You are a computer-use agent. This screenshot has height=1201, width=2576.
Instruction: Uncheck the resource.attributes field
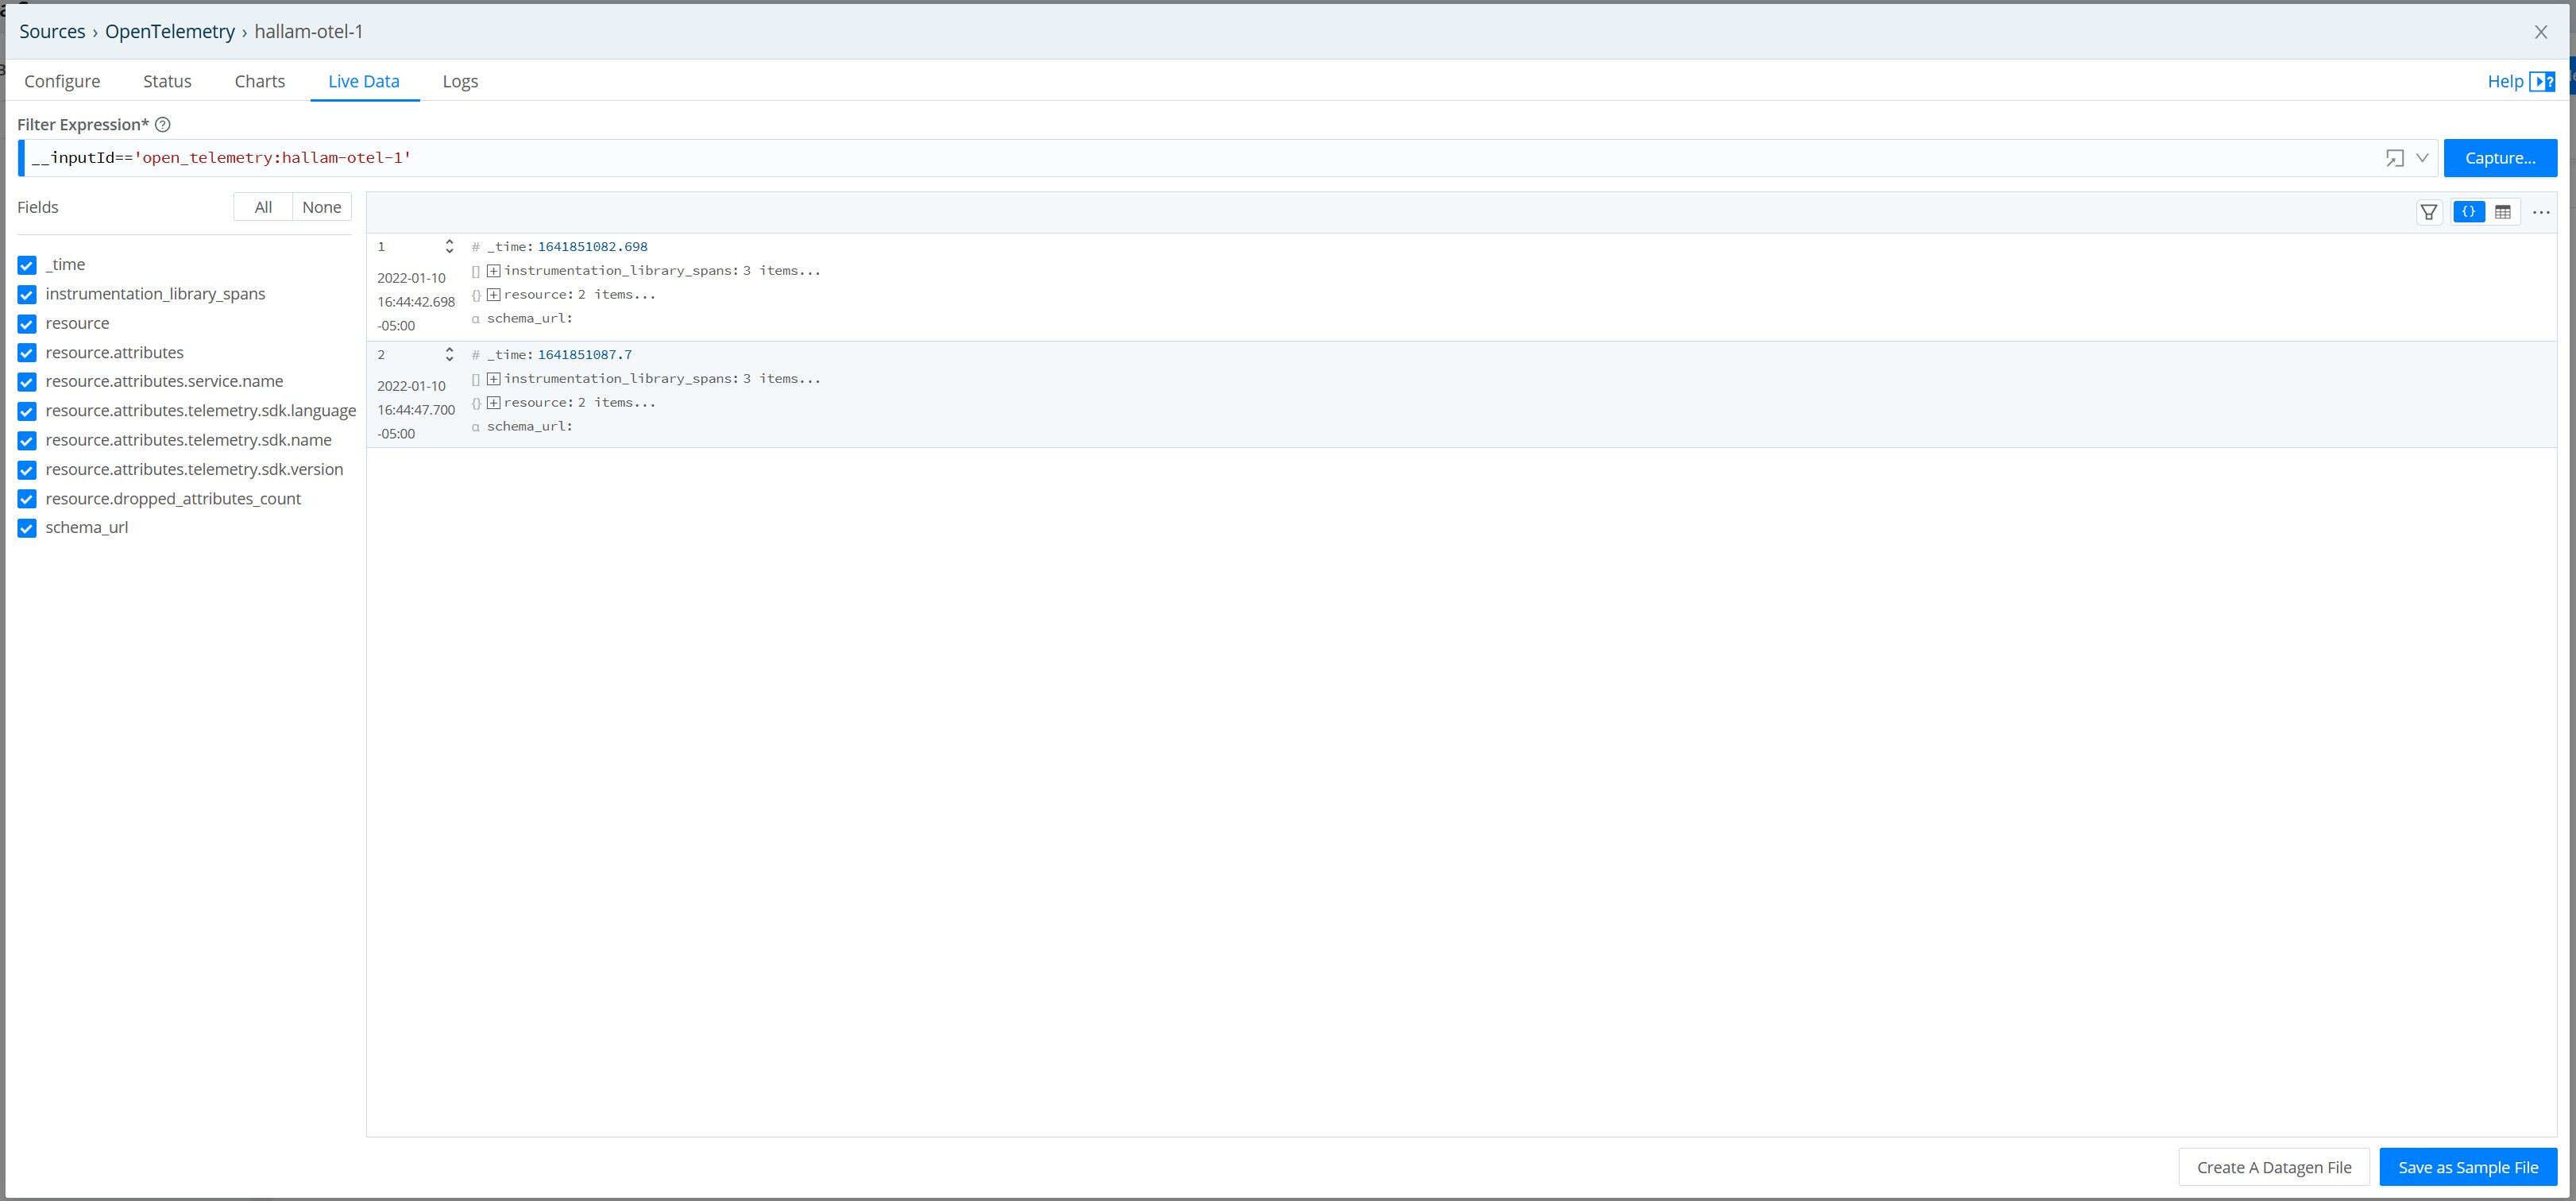(26, 352)
